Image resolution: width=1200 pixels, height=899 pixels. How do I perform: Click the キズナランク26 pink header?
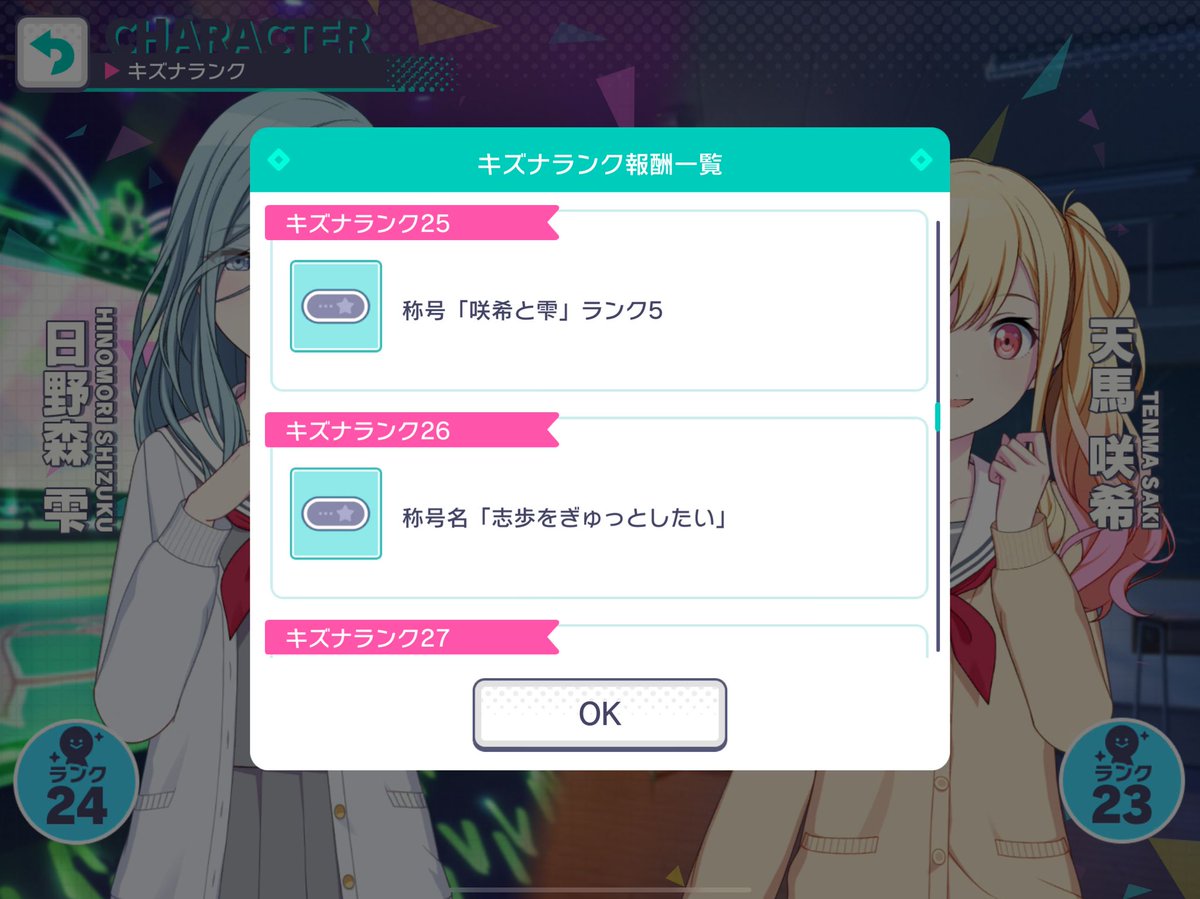point(410,430)
